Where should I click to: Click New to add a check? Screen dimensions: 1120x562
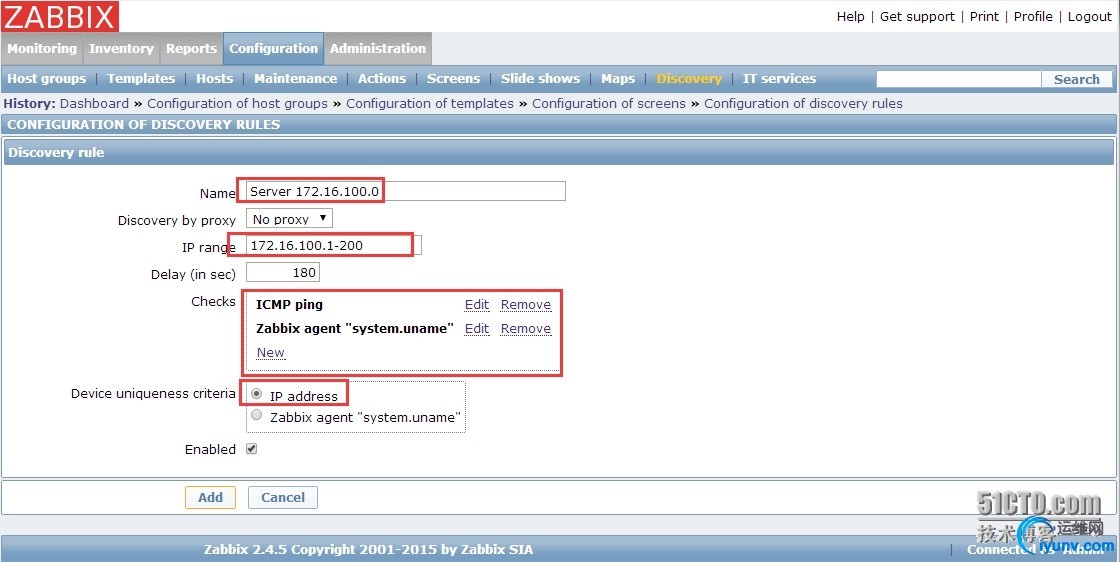tap(271, 353)
